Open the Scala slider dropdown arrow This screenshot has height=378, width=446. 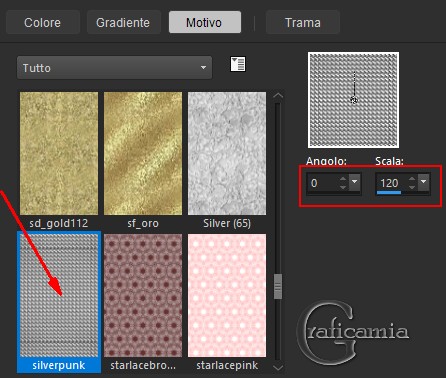click(x=423, y=182)
